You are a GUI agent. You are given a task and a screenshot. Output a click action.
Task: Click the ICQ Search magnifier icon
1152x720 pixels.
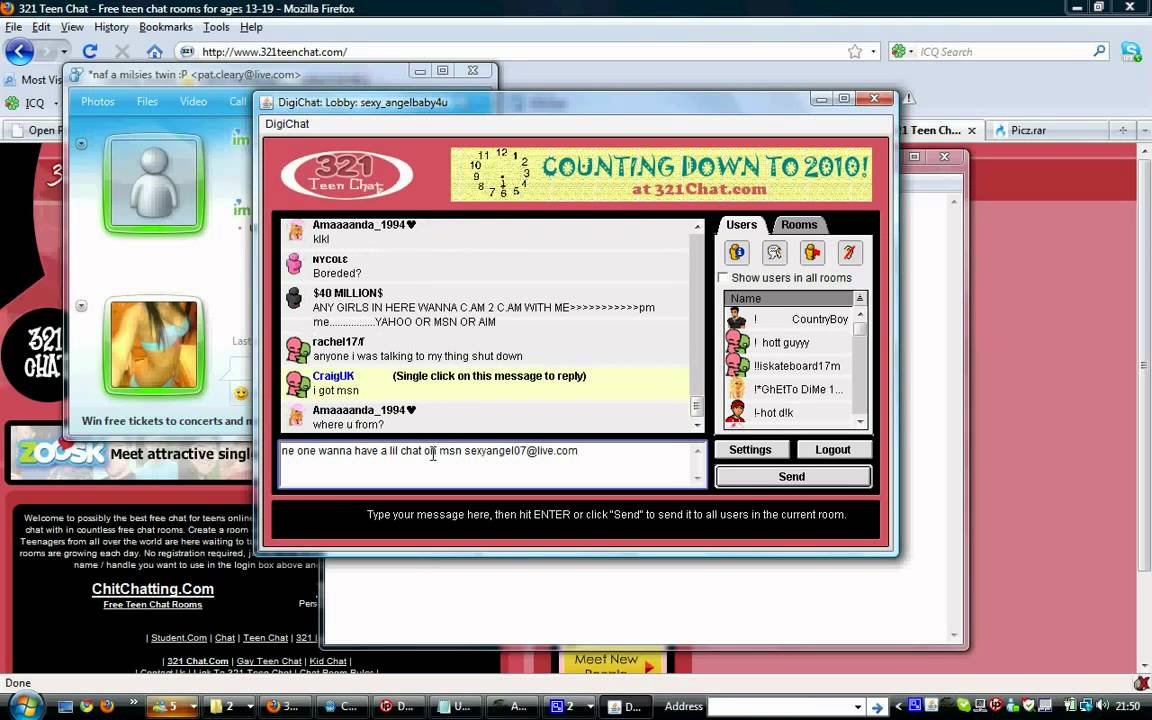tap(1099, 51)
